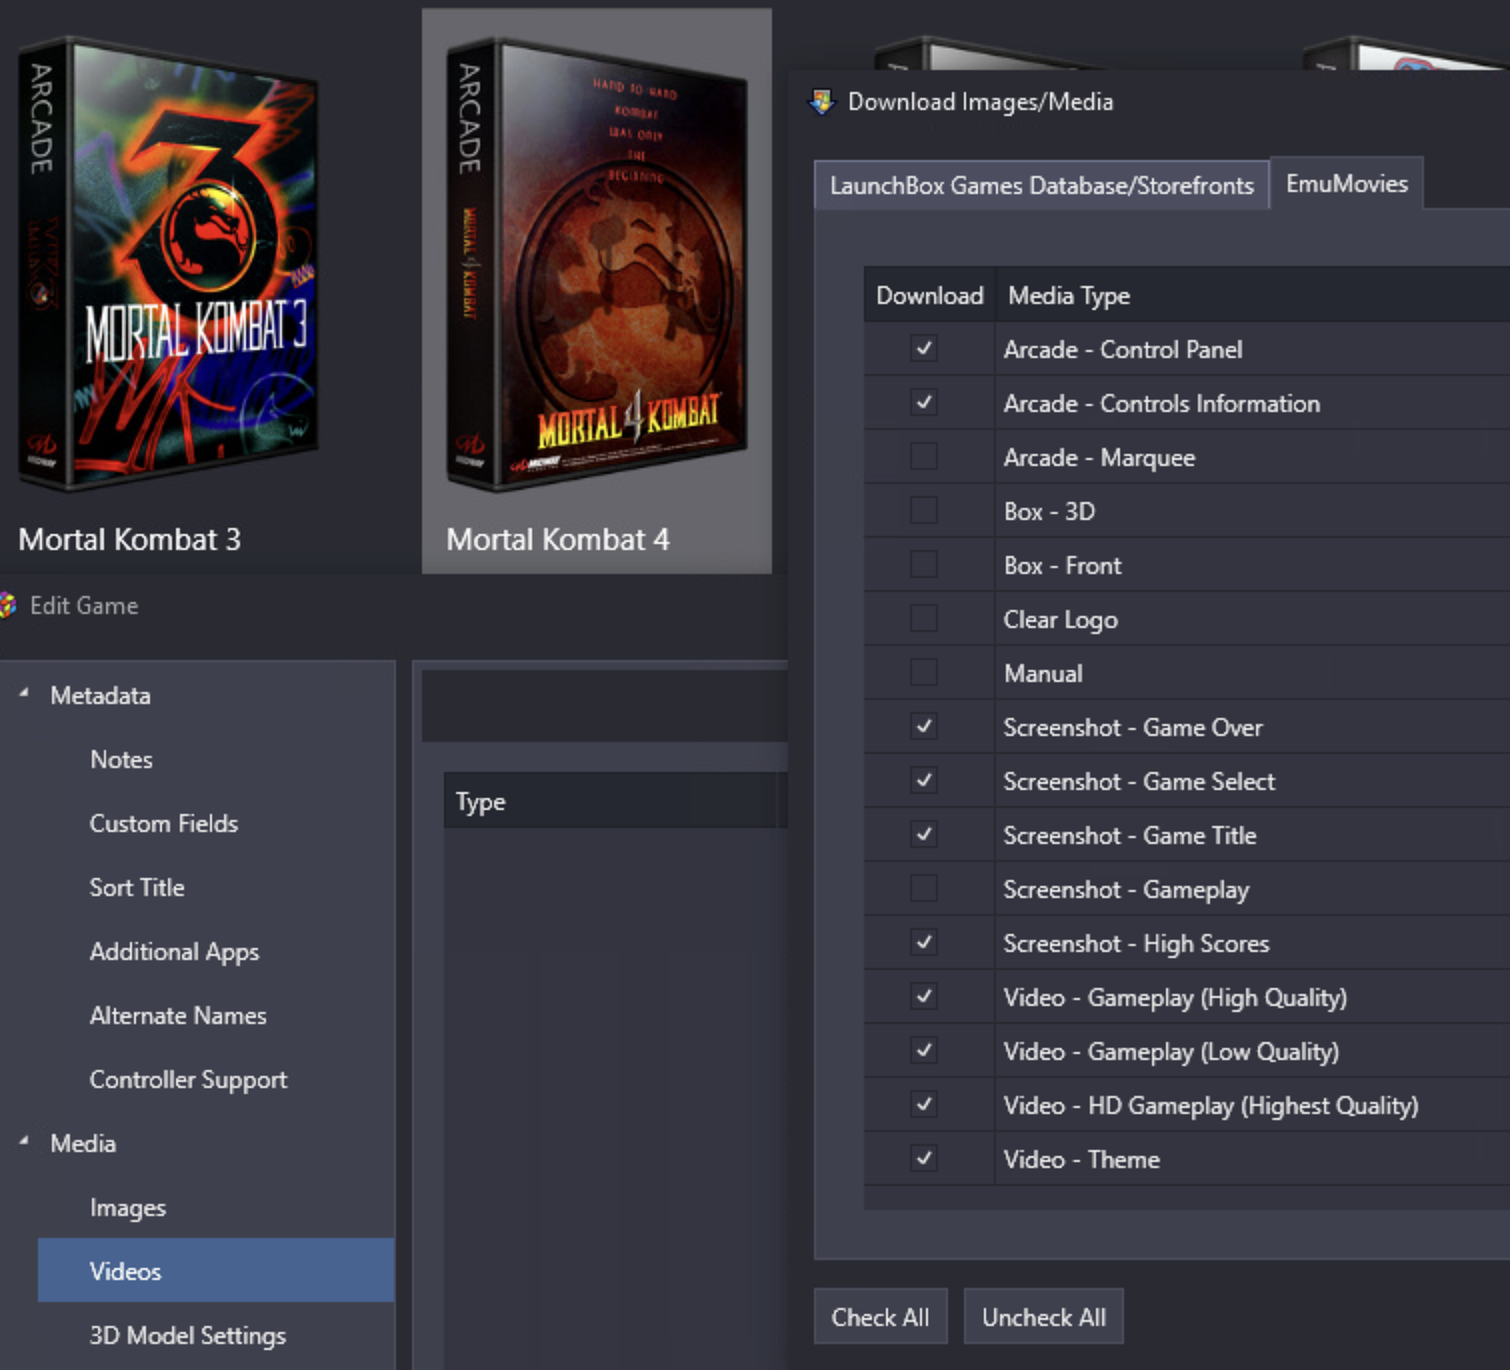Uncheck Arcade - Controls Information download

pyautogui.click(x=924, y=403)
